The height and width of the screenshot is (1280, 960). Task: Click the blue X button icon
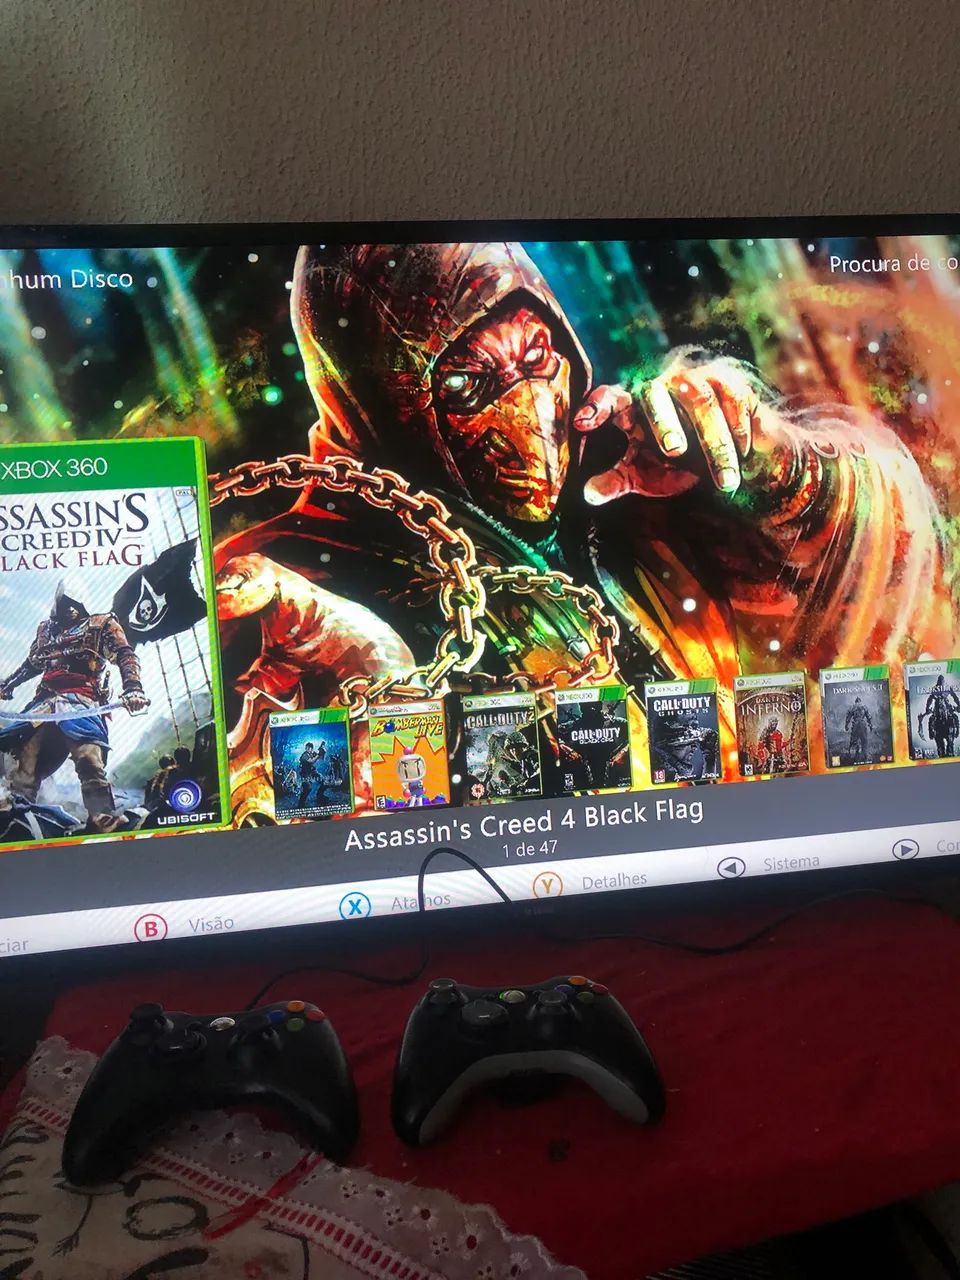click(354, 906)
